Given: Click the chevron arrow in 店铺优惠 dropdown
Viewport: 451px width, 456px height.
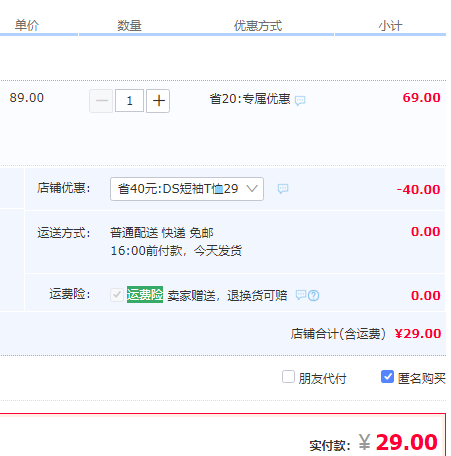Looking at the screenshot, I should [252, 189].
